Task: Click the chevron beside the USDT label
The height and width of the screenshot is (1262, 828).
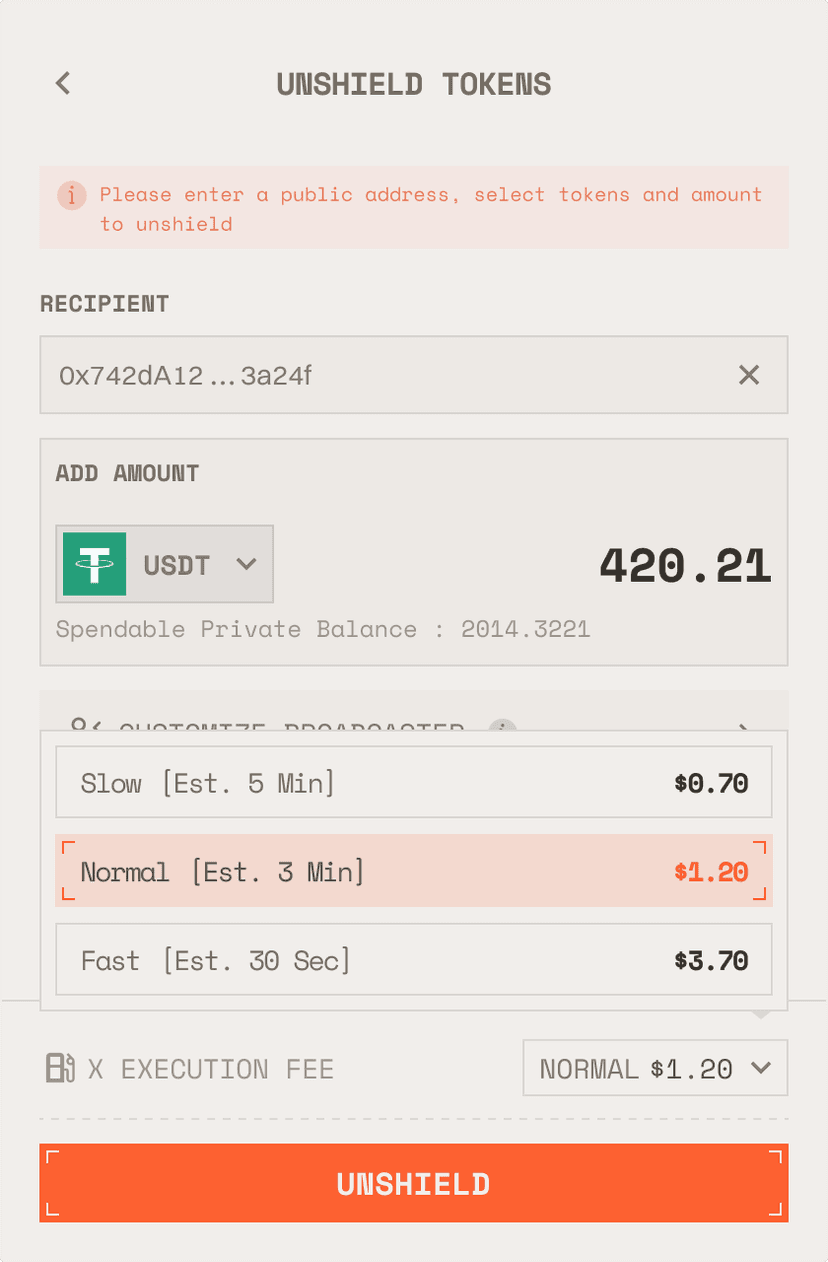Action: (x=246, y=564)
